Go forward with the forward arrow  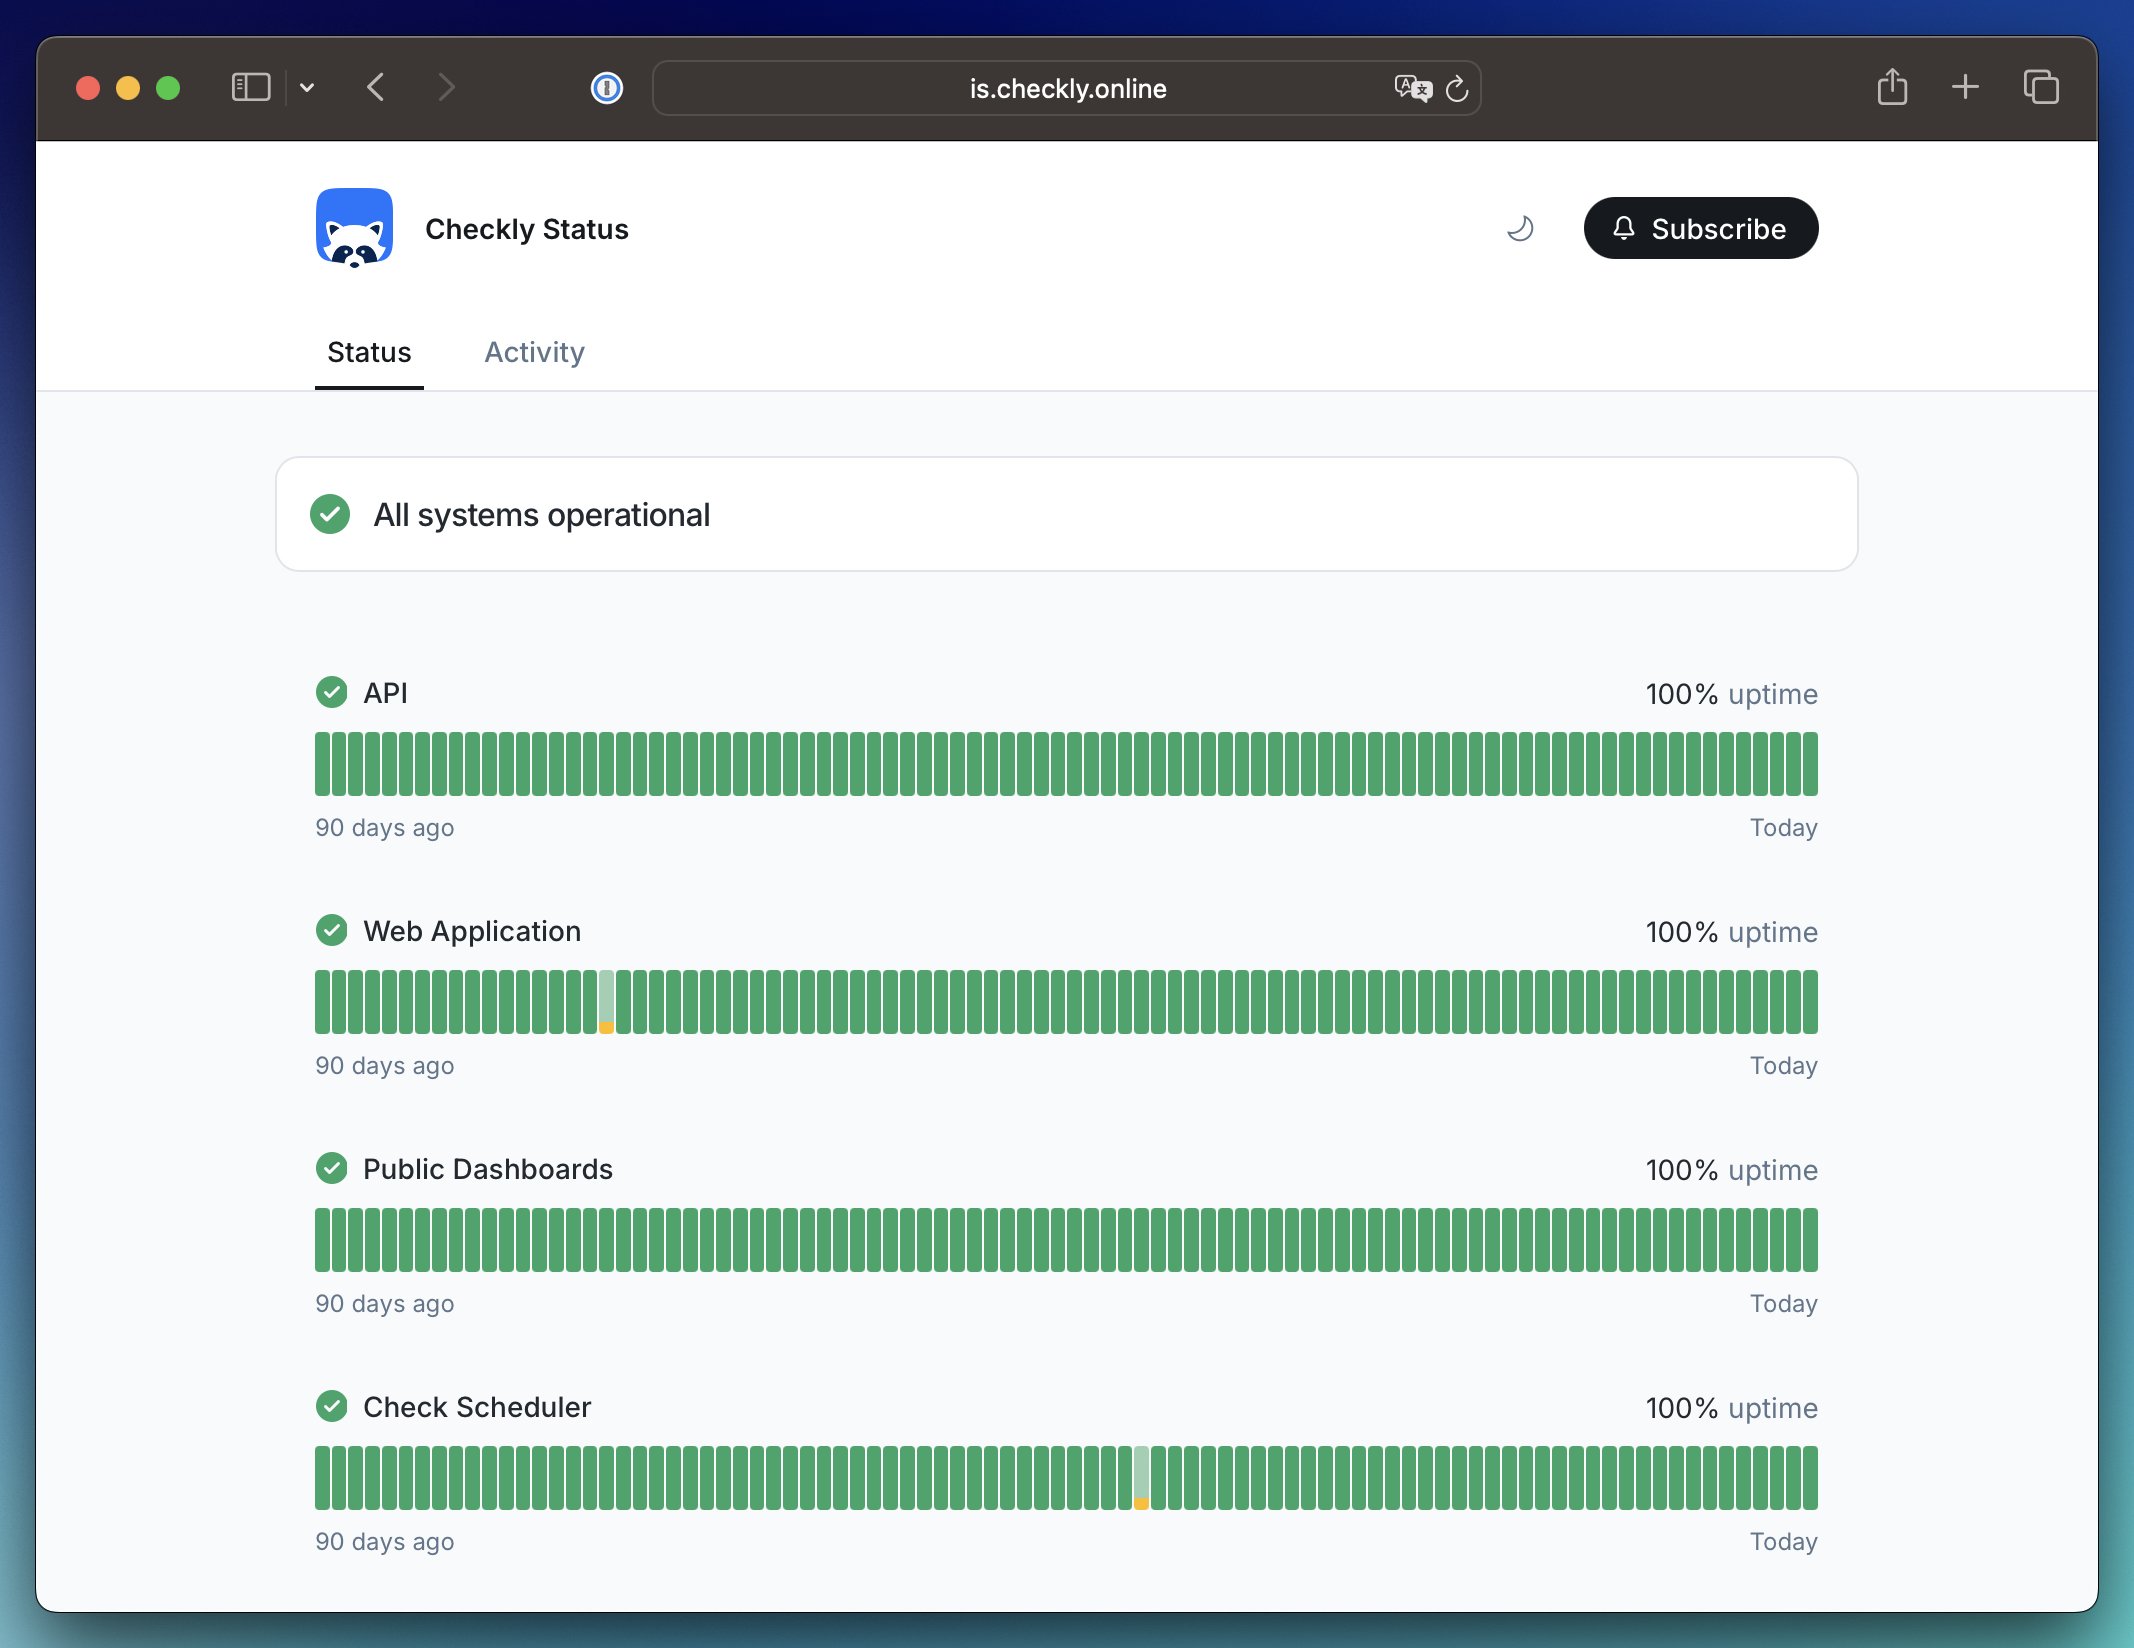[x=446, y=88]
